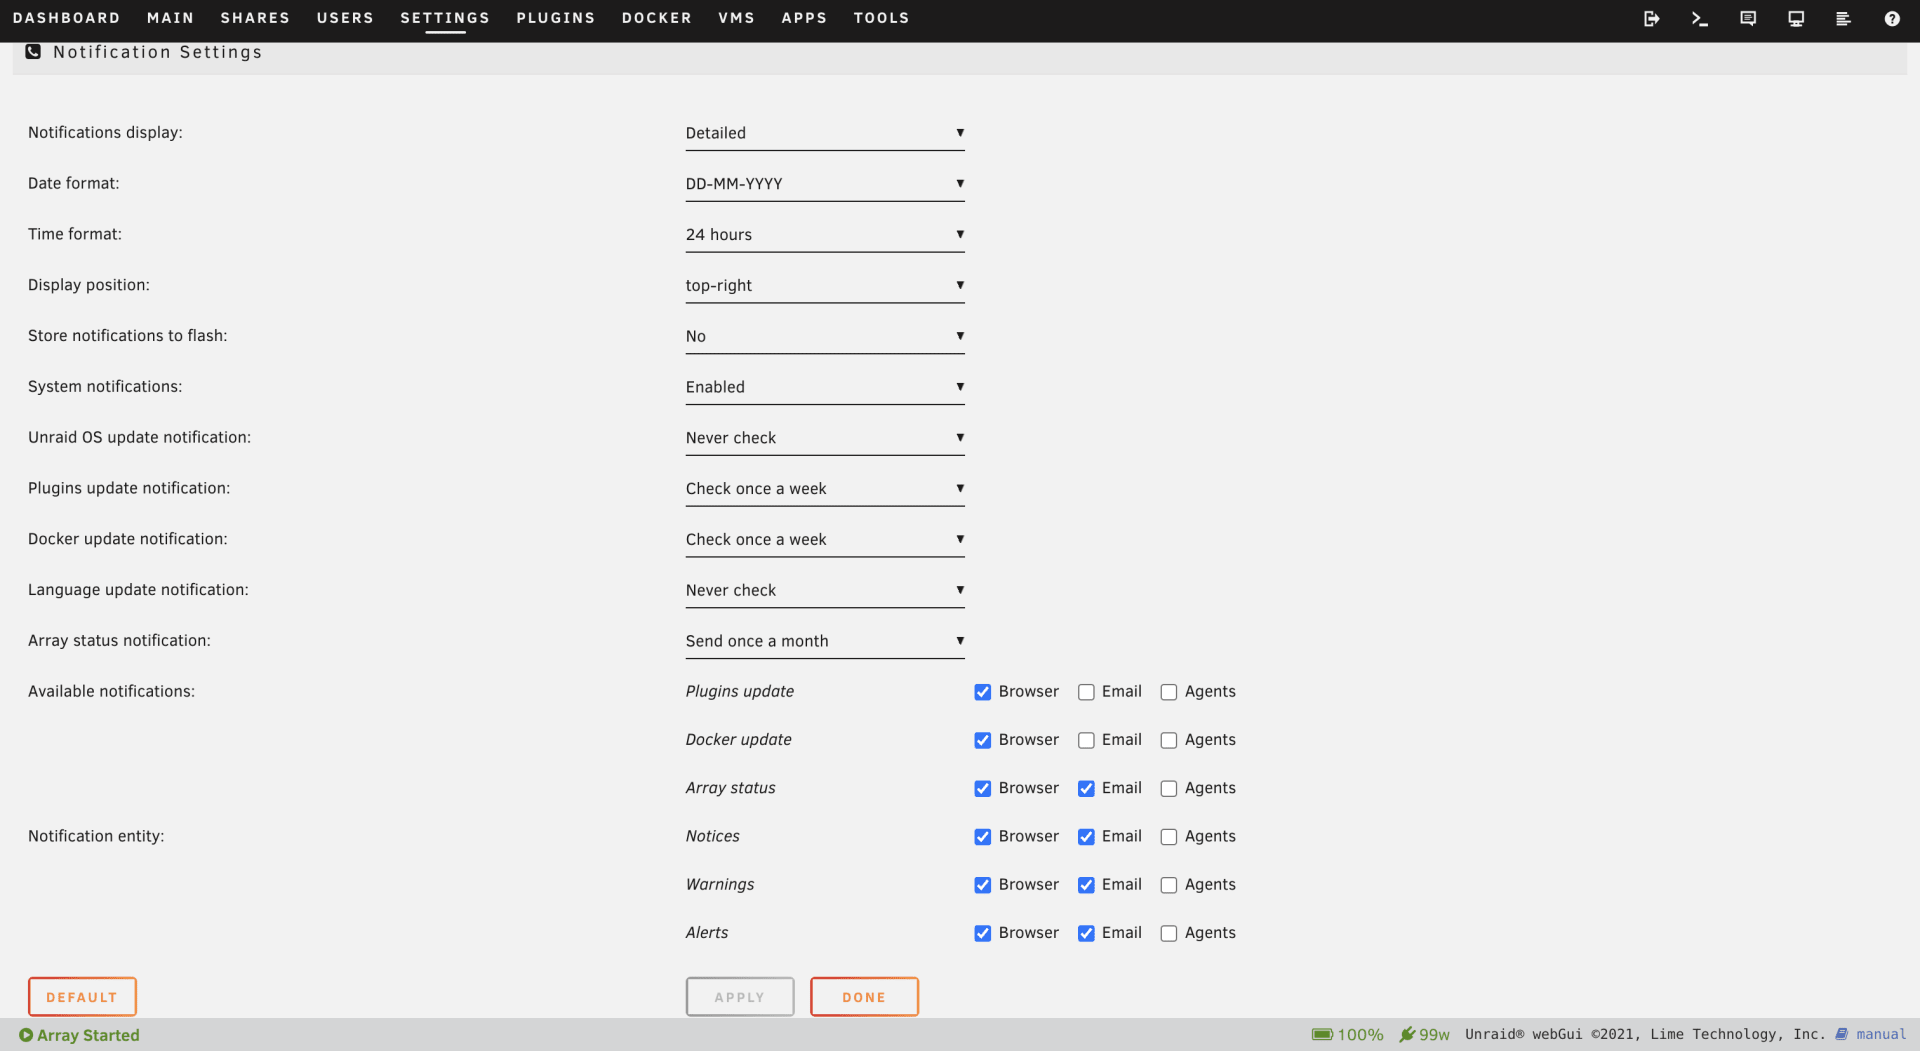
Task: Check Email for Plugins update
Action: (x=1086, y=692)
